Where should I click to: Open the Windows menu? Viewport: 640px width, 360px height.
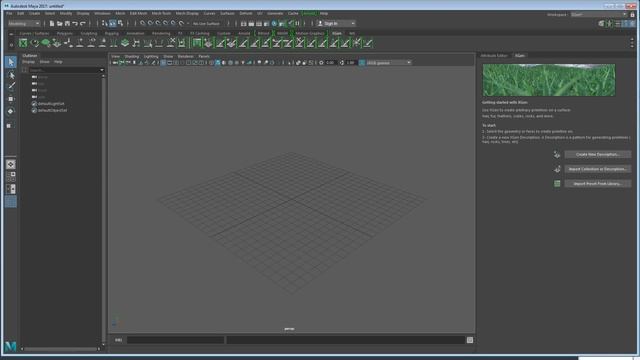point(102,13)
